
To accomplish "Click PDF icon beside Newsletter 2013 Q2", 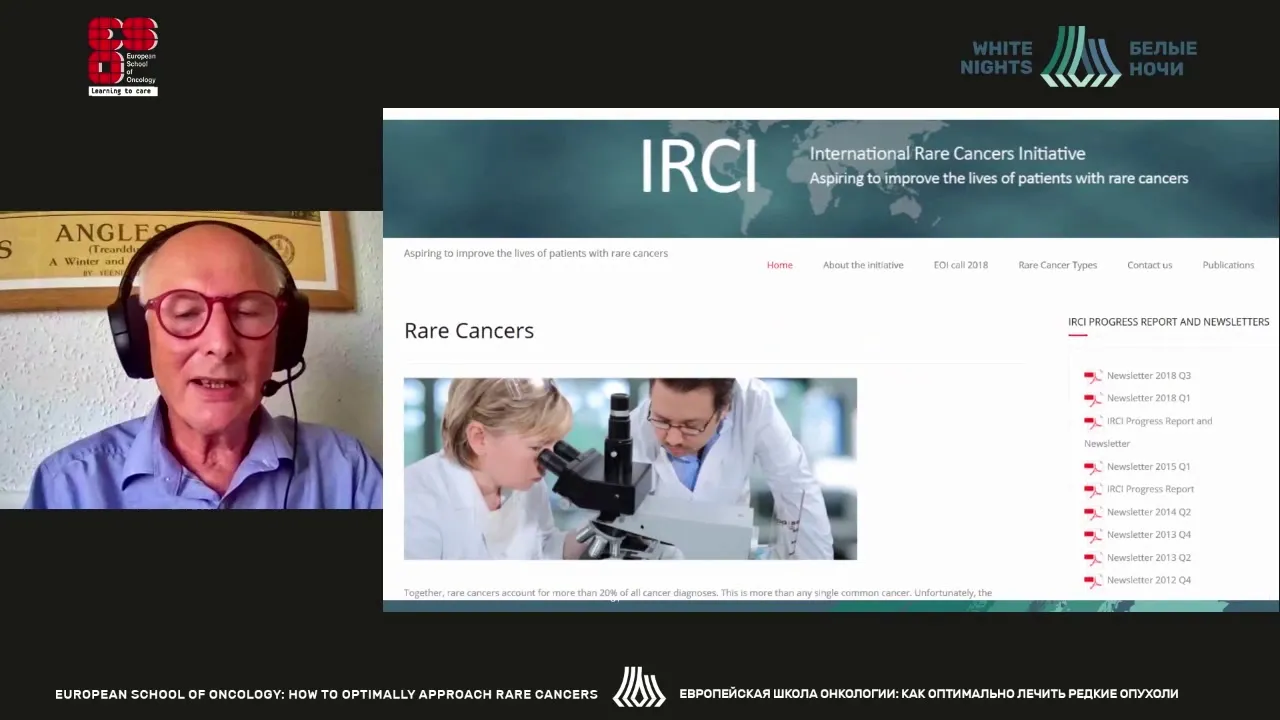I will 1093,559.
